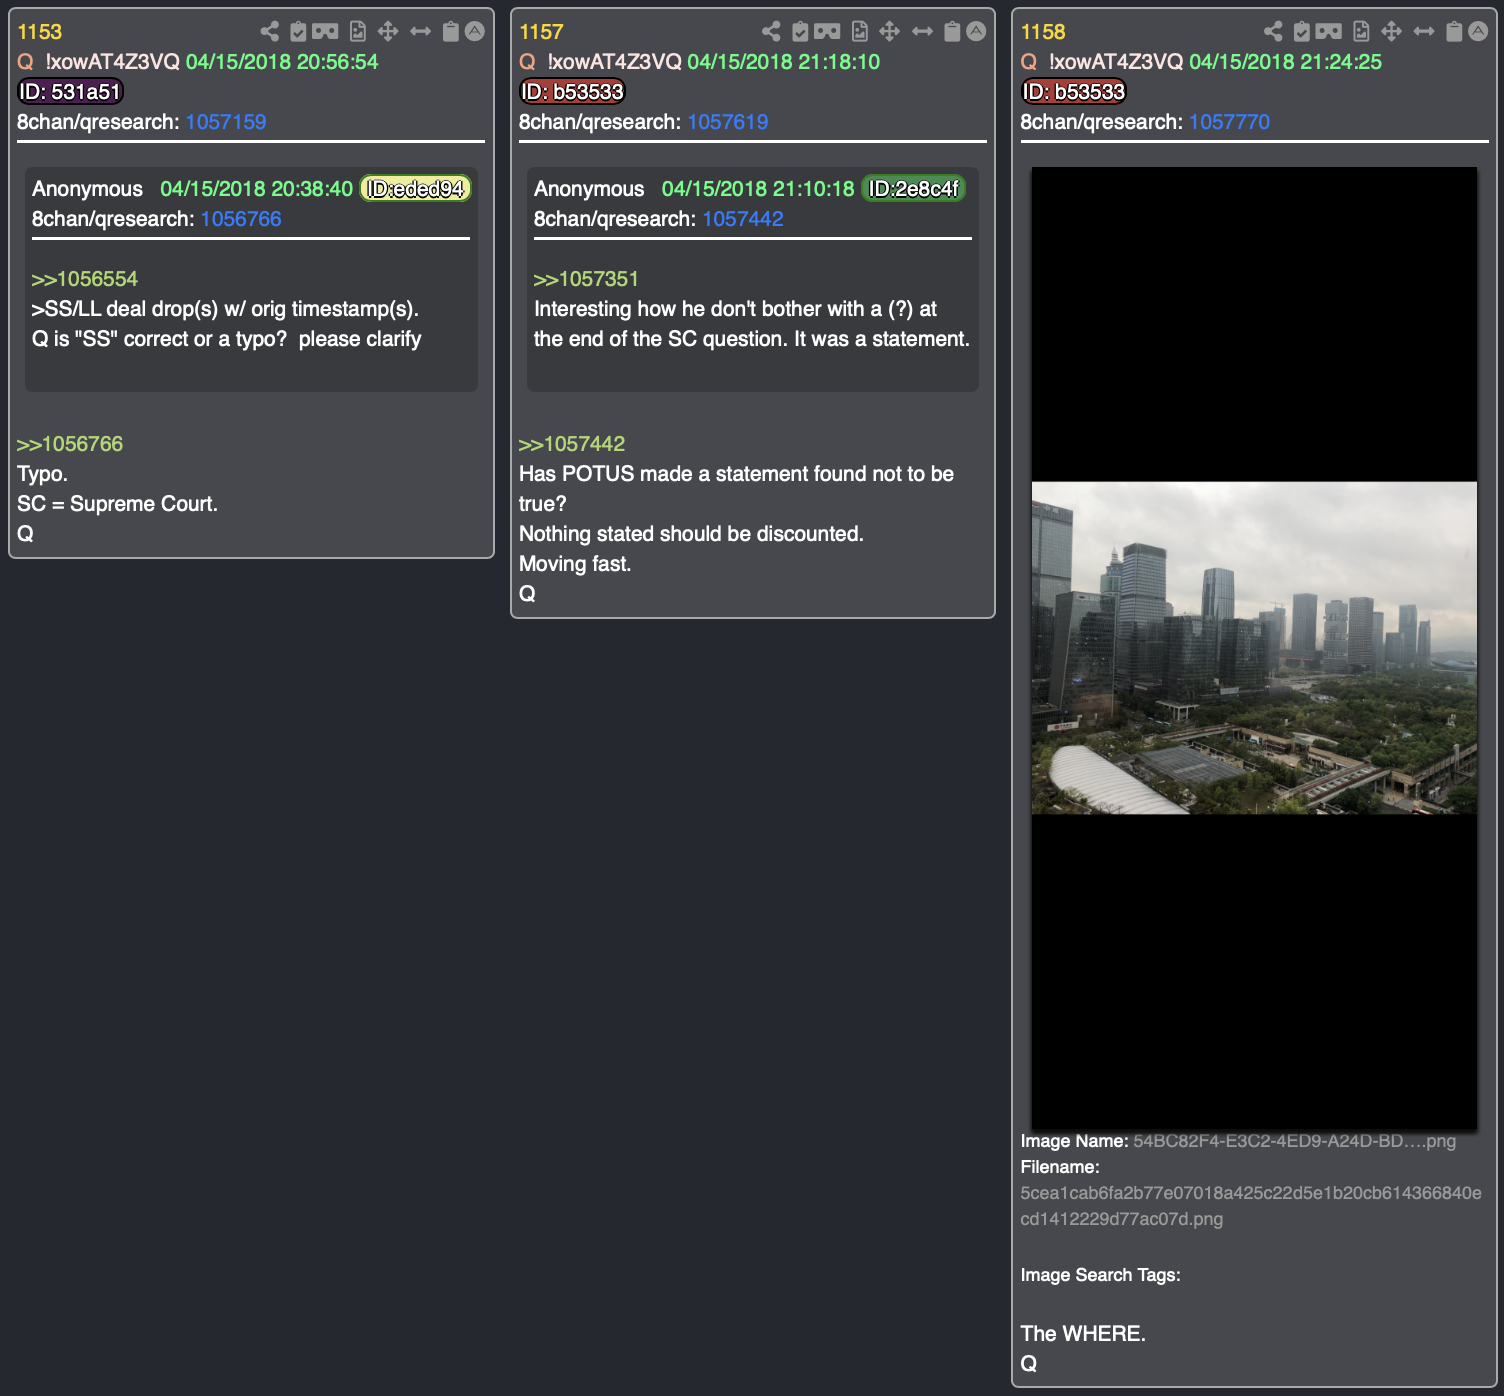Viewport: 1504px width, 1396px height.
Task: Click circular up-arrow icon on post 1153
Action: point(475,32)
